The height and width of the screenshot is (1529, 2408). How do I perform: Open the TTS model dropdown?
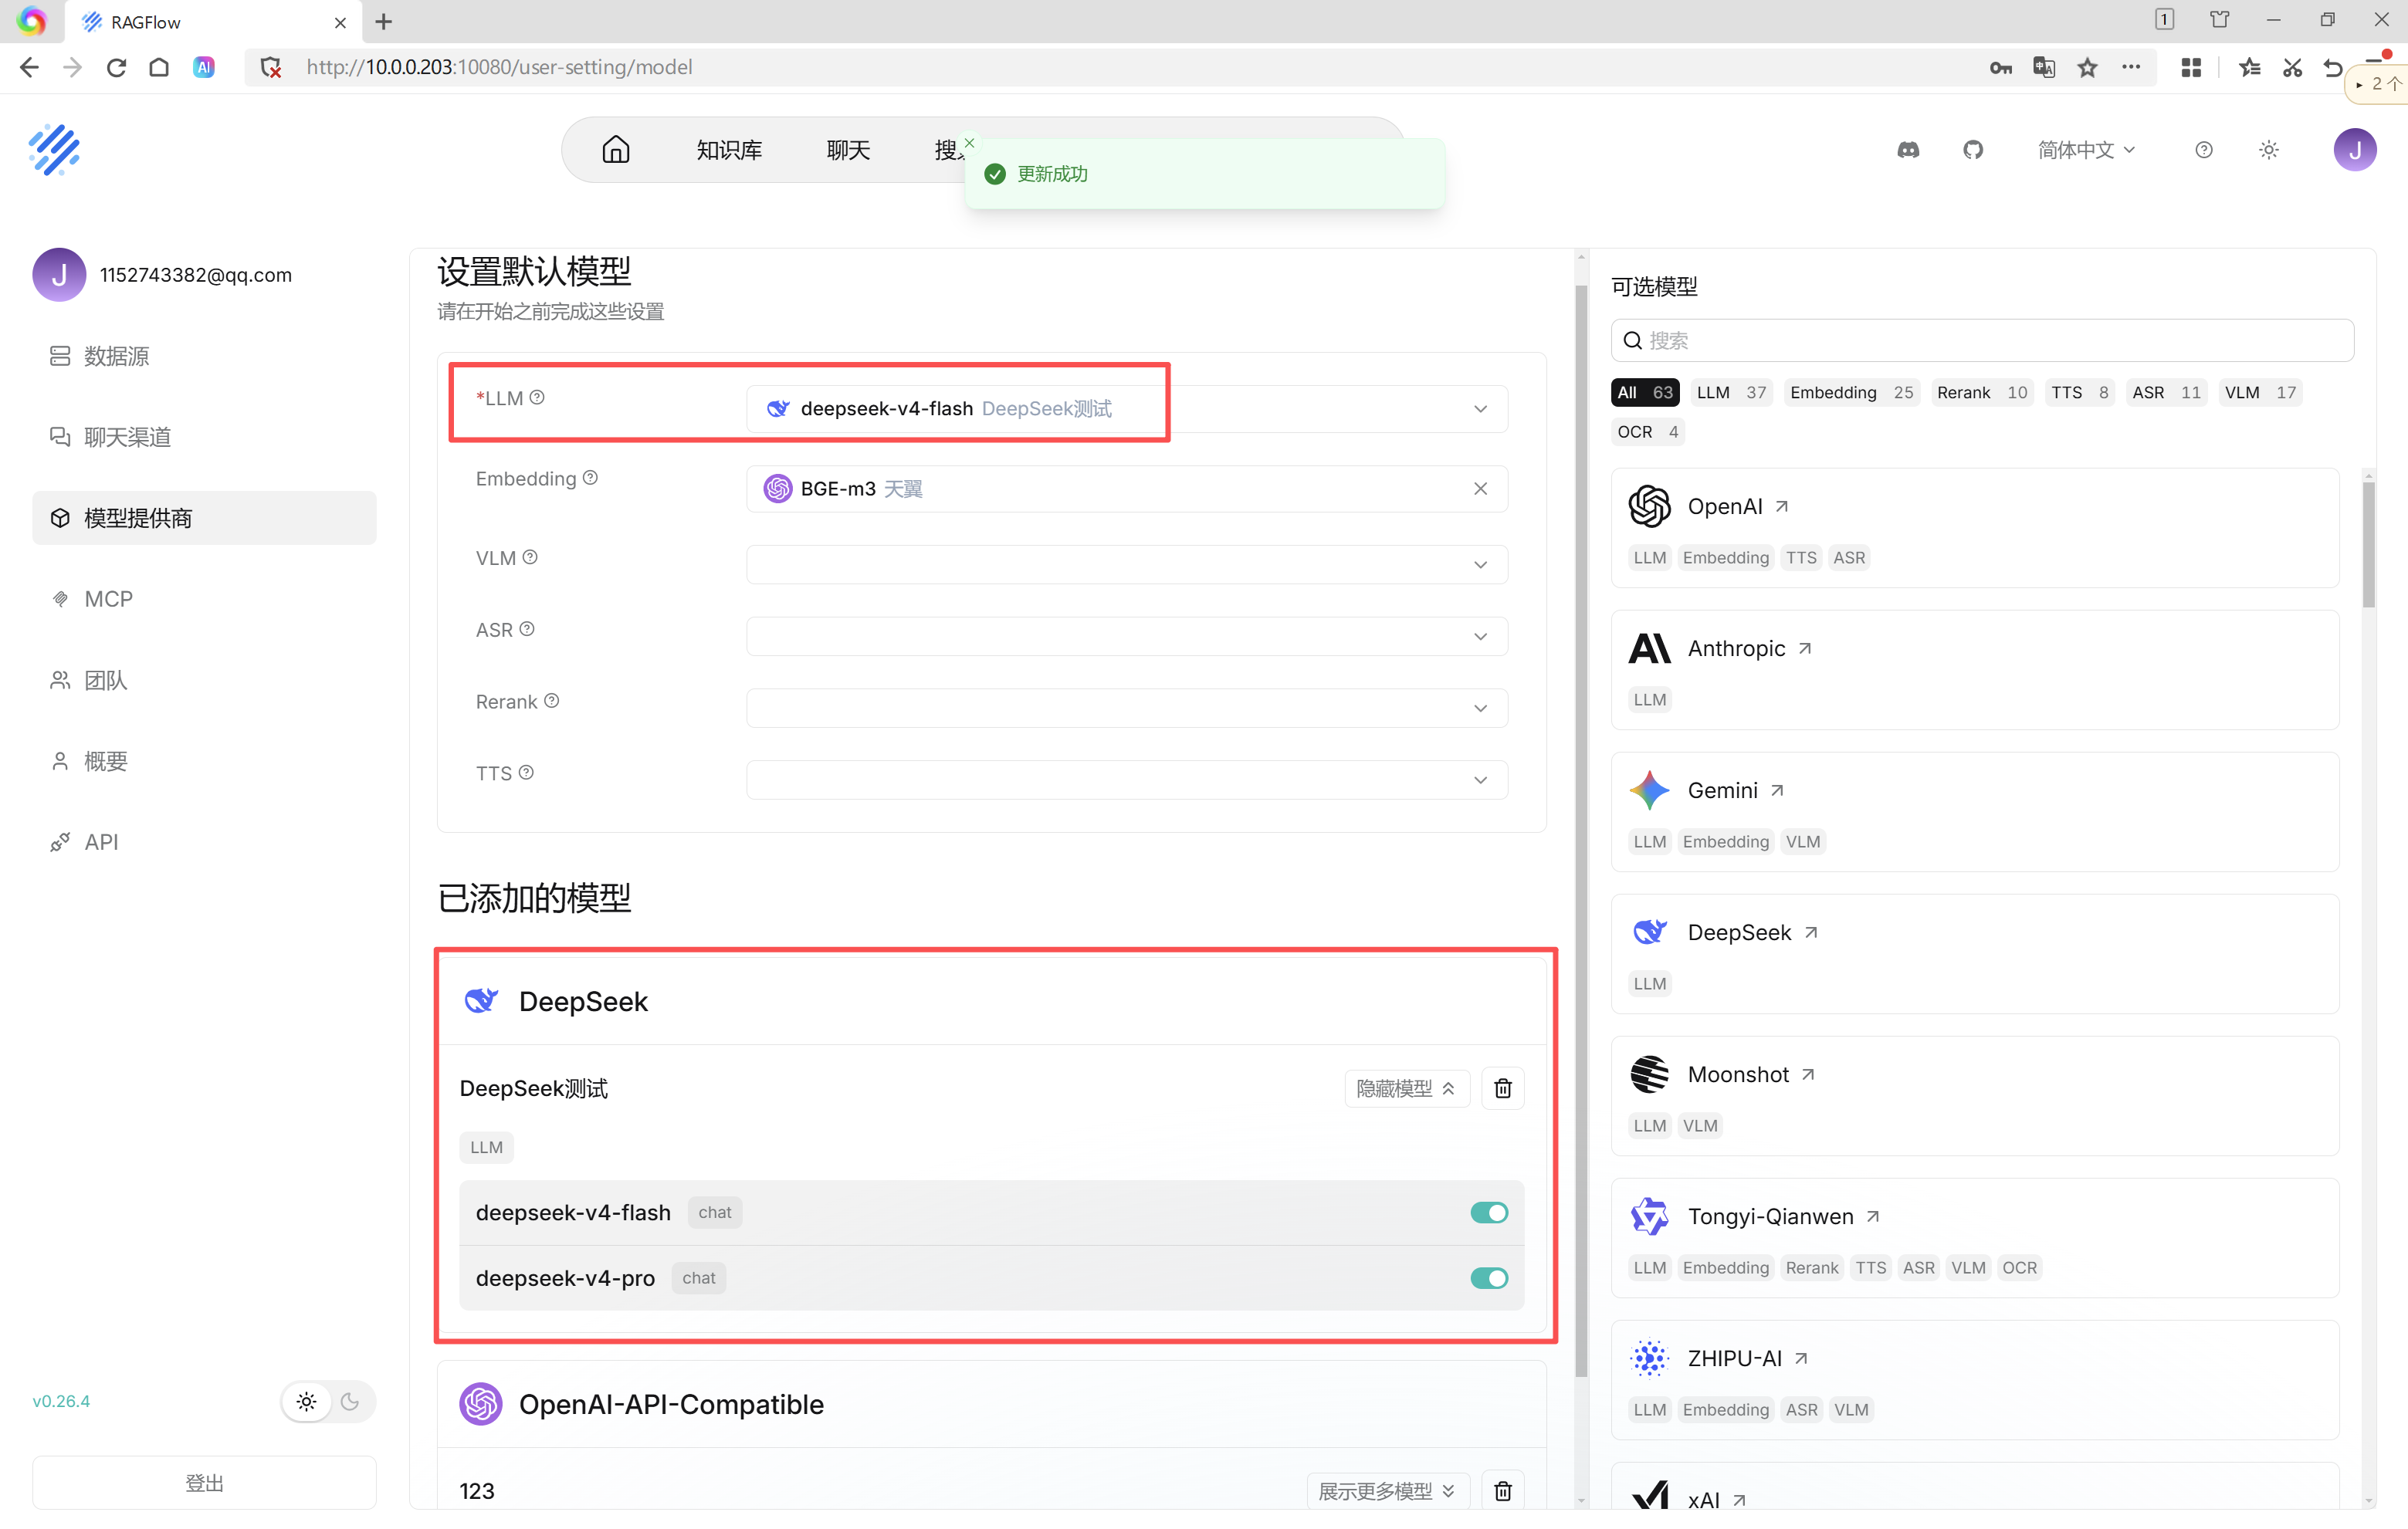[x=1127, y=780]
